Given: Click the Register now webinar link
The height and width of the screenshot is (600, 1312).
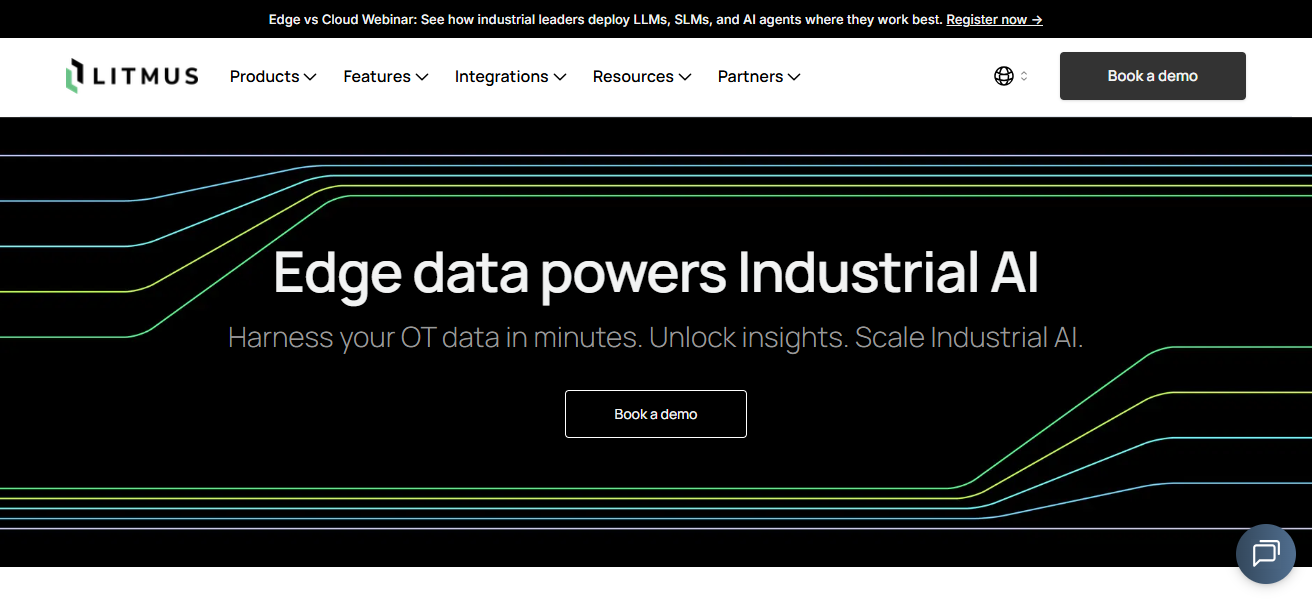Looking at the screenshot, I should click(x=994, y=19).
